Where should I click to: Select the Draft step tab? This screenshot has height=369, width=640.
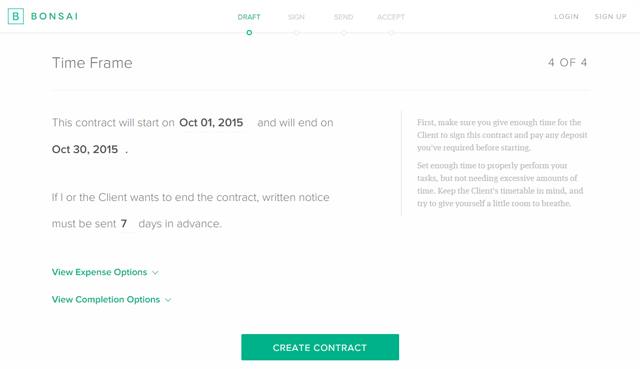249,17
